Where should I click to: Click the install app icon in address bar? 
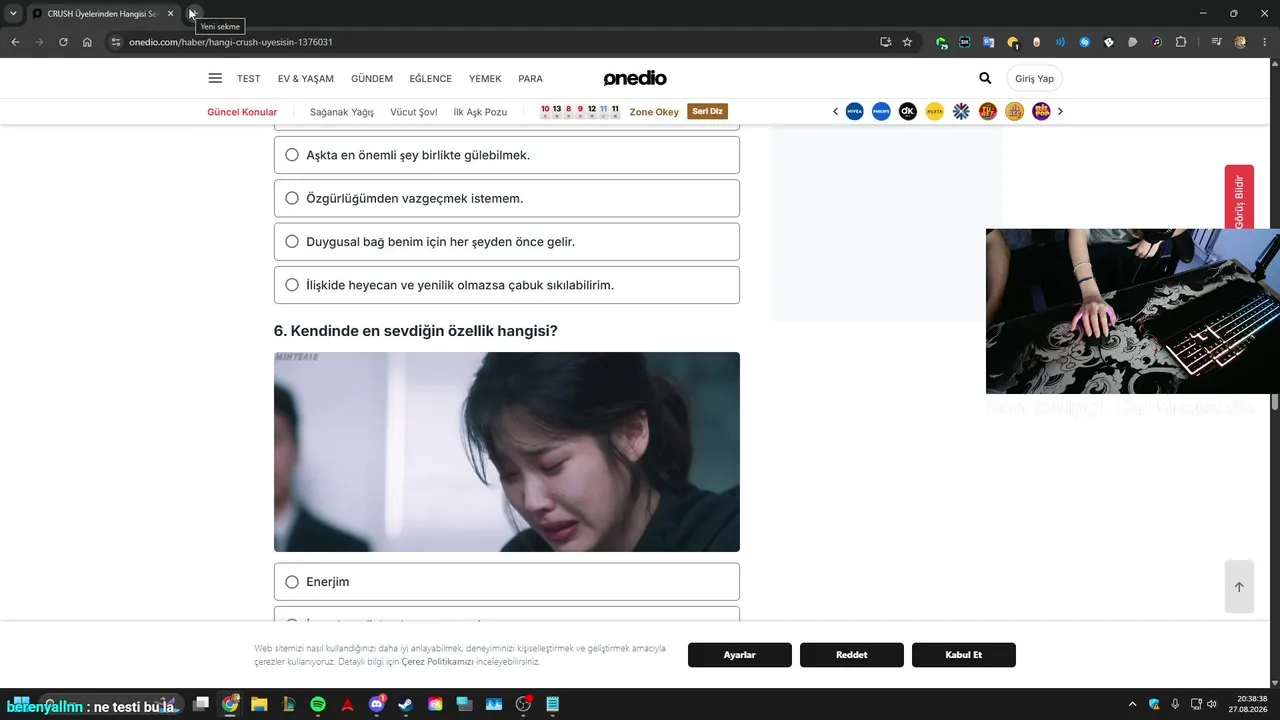click(885, 42)
